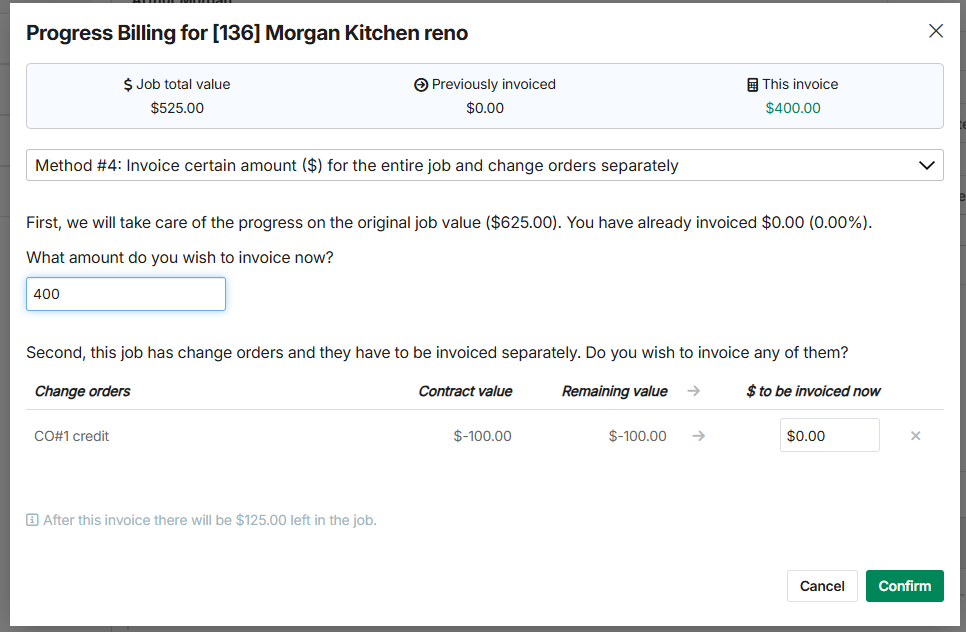Click the $400.00 This invoice amount
The width and height of the screenshot is (966, 632).
[x=793, y=108]
